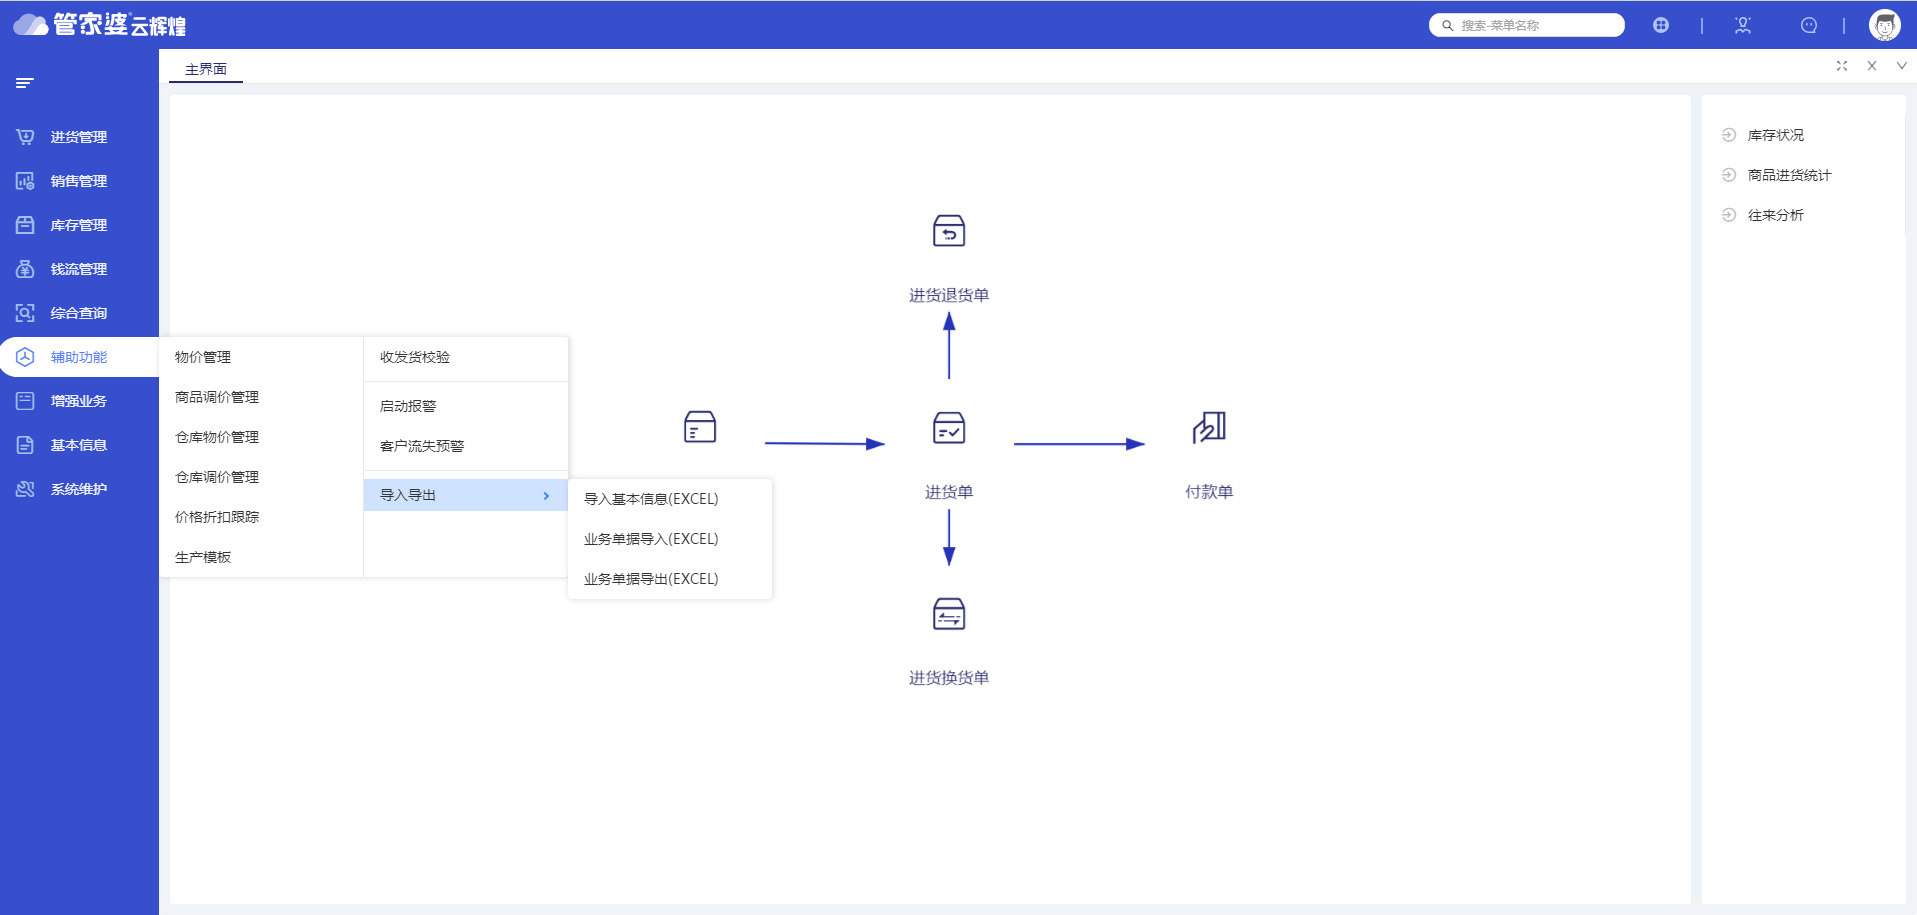The image size is (1917, 915).
Task: Toggle fullscreen with the expand icon
Action: (x=1841, y=66)
